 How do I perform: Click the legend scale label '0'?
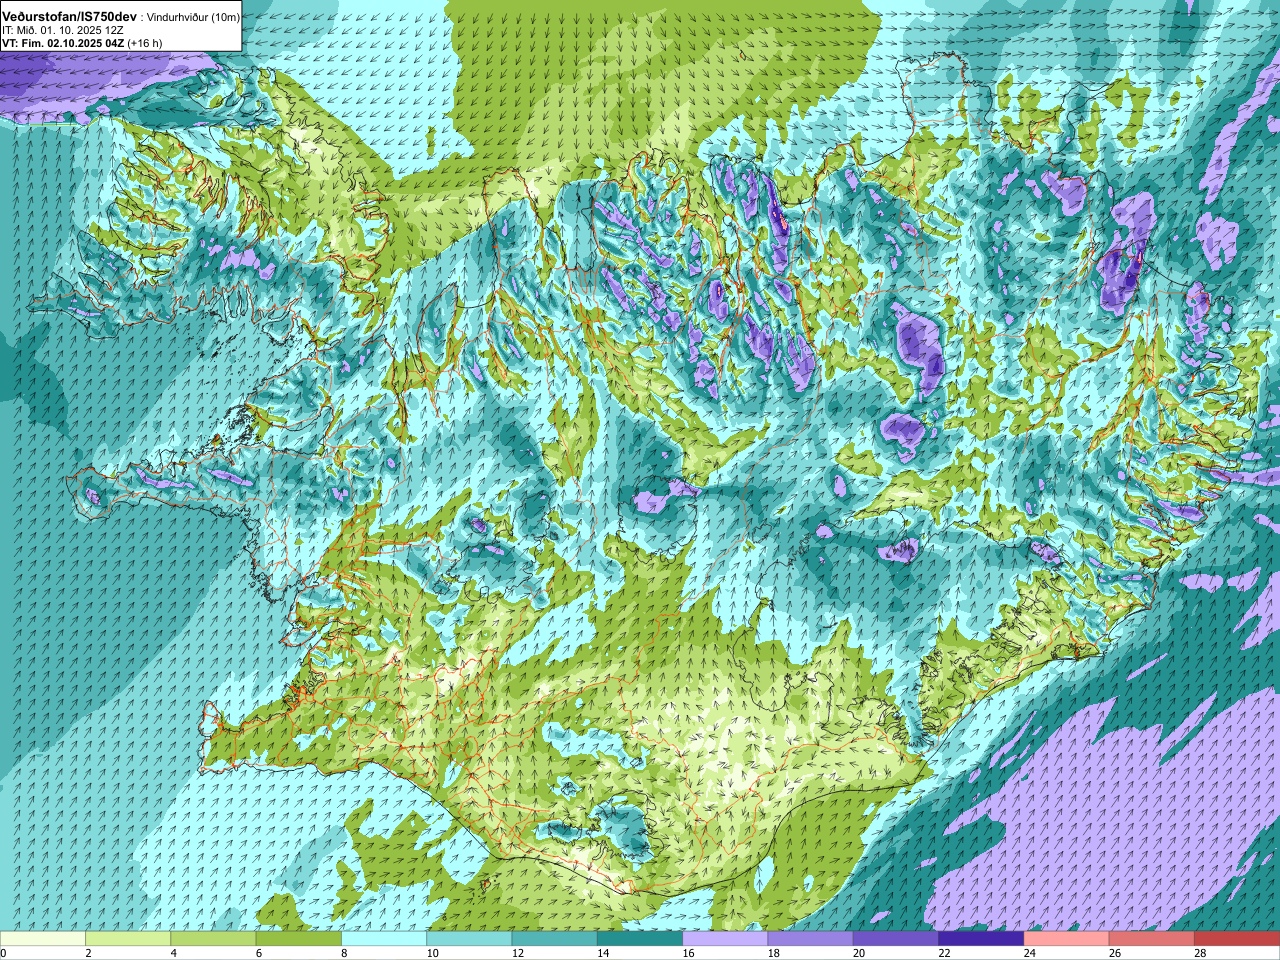pos(3,953)
